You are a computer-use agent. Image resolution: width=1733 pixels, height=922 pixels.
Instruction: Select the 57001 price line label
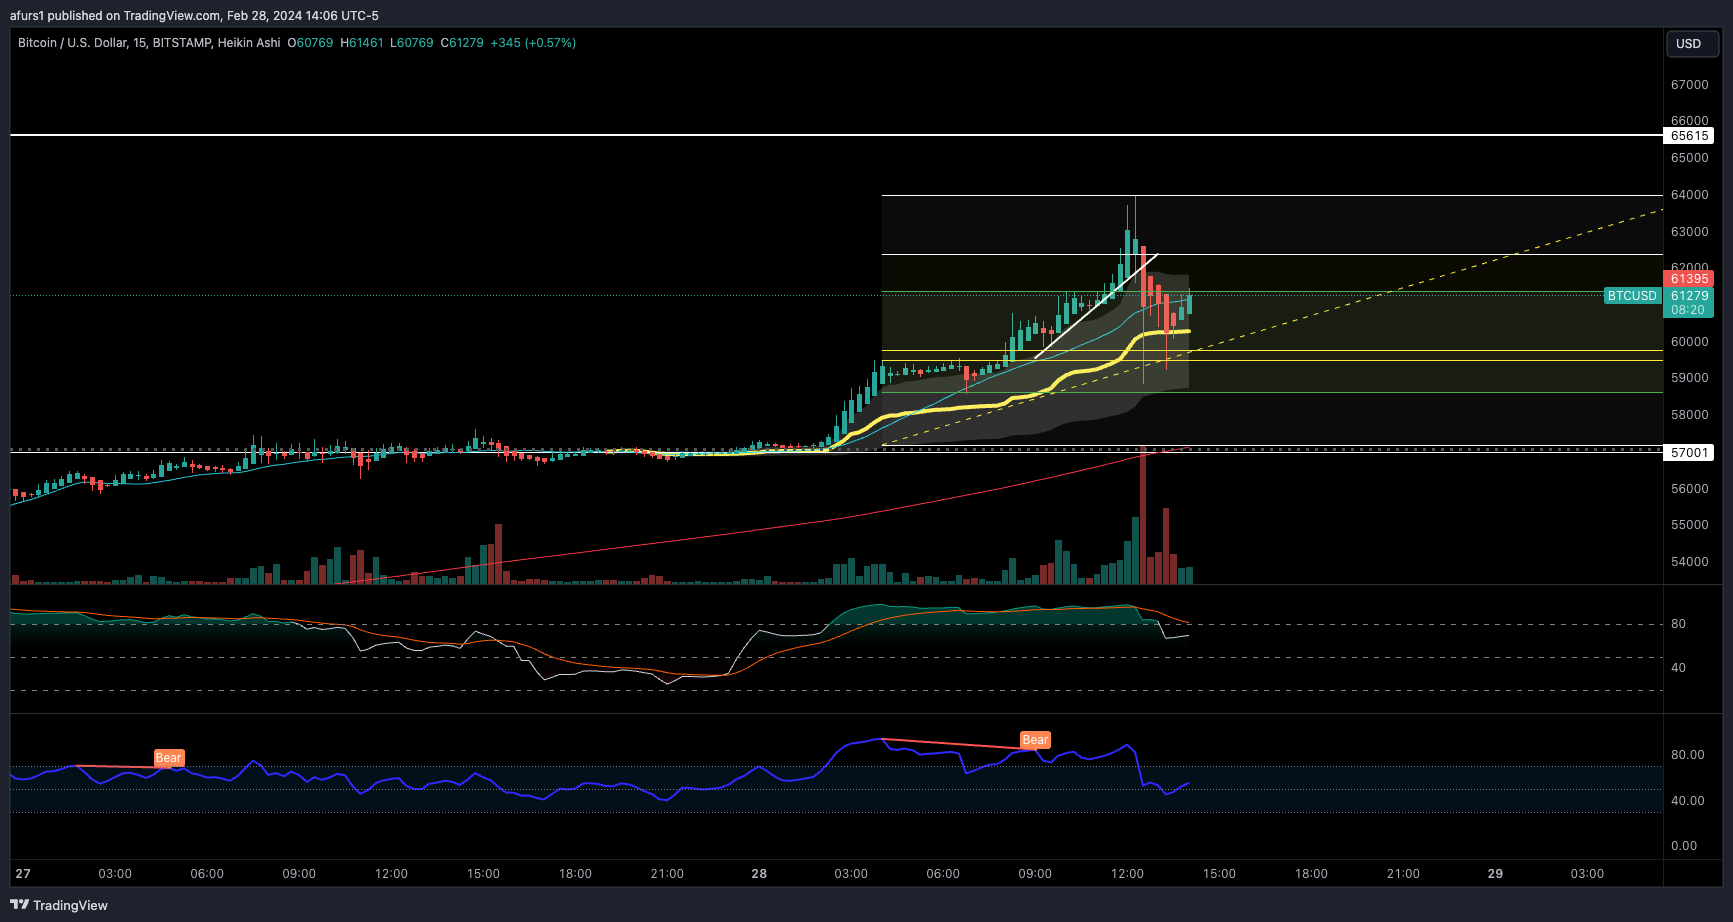(x=1689, y=453)
